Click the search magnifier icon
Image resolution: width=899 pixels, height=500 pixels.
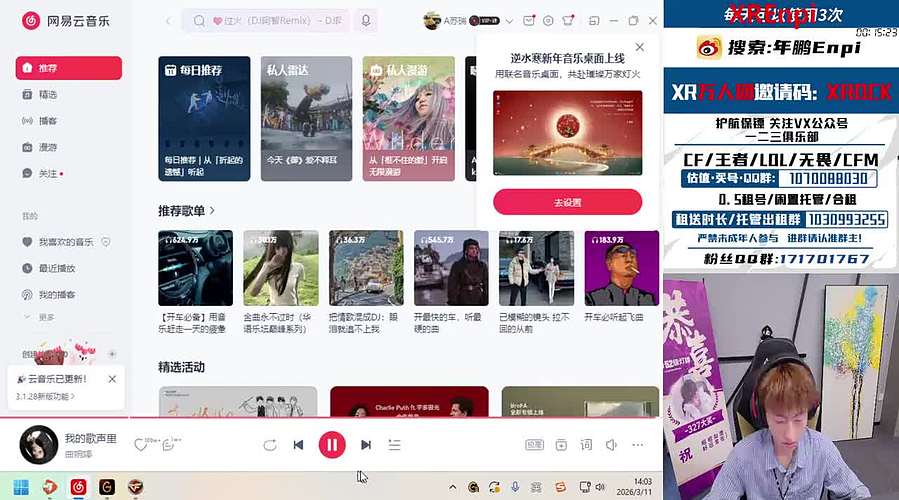coord(199,21)
